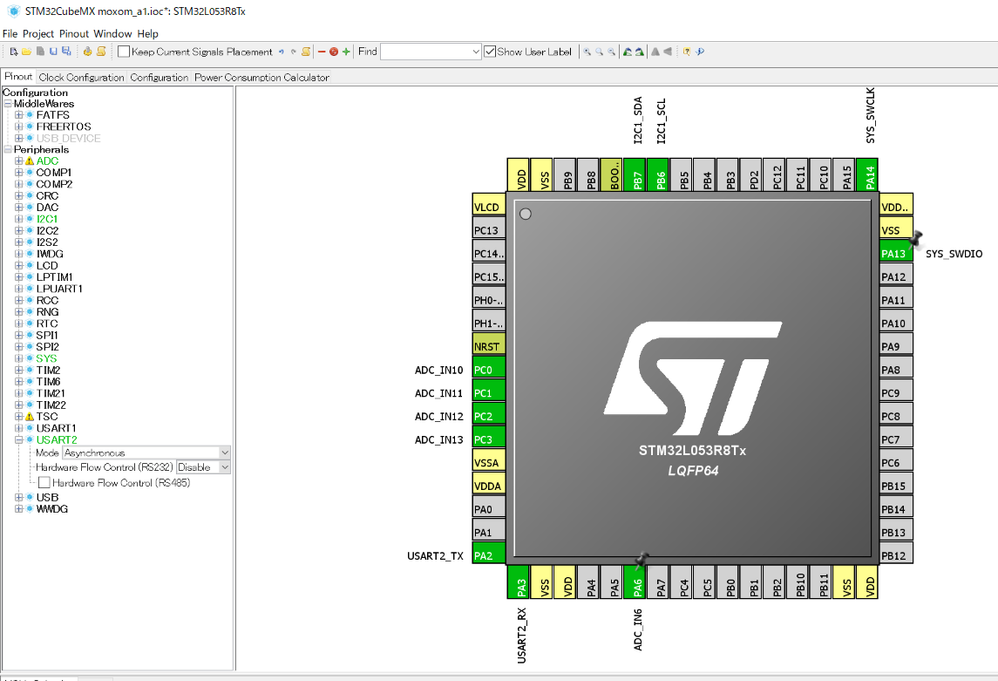Open the USART2 Mode dropdown
Viewport: 998px width, 681px height.
point(225,453)
